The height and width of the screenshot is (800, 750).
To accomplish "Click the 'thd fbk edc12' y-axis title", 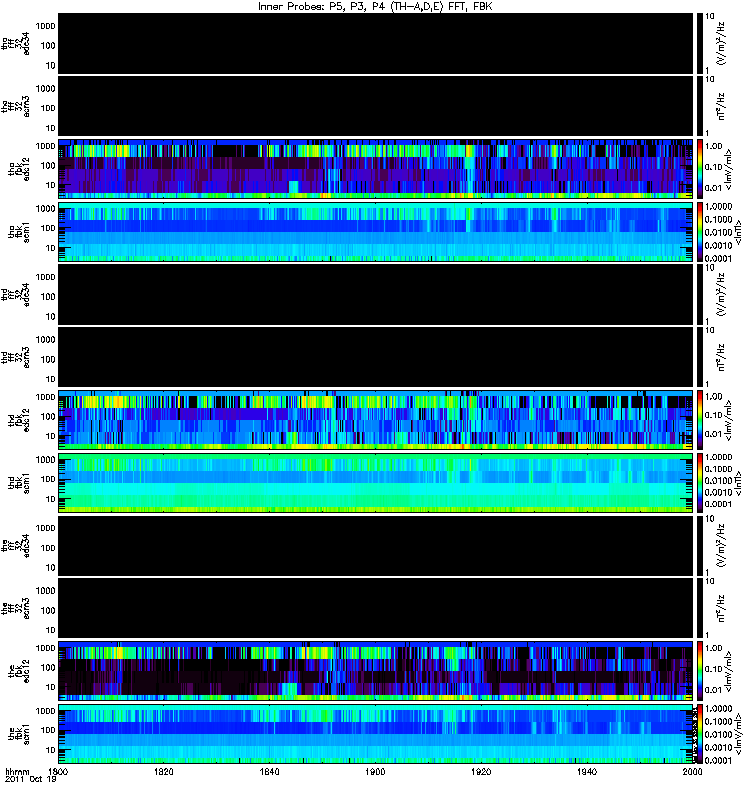I will 19,419.
